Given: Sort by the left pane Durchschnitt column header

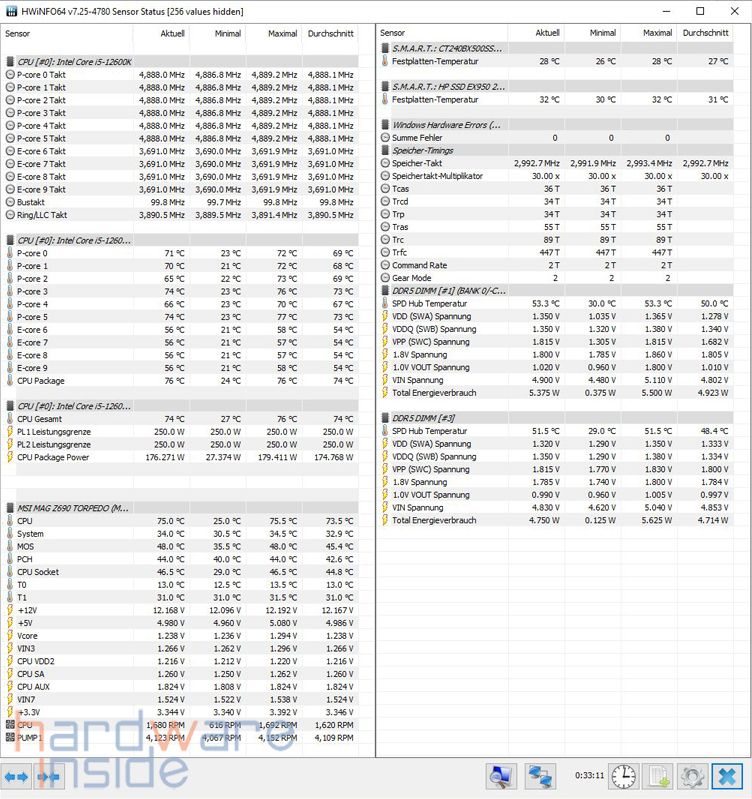Looking at the screenshot, I should coord(331,34).
